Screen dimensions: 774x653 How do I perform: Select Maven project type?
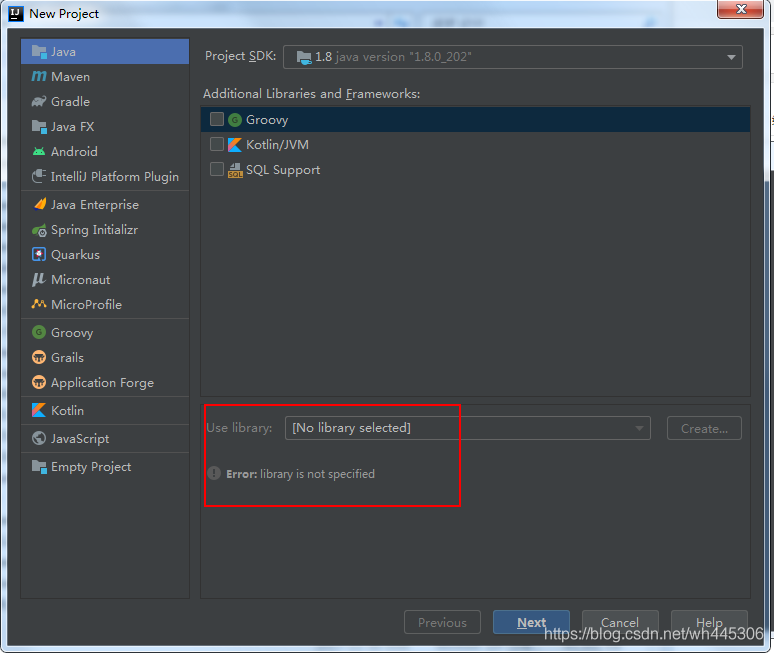coord(105,77)
